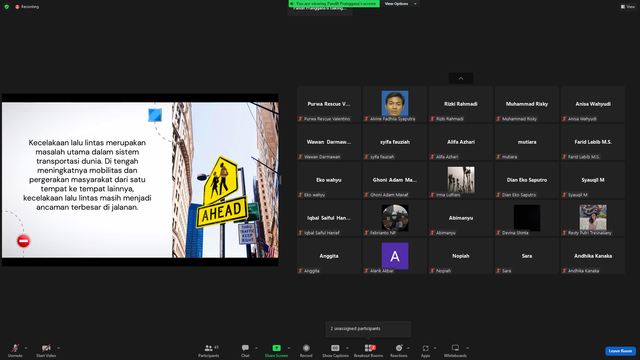Expand apps options arrow next to Apps

tap(435, 348)
